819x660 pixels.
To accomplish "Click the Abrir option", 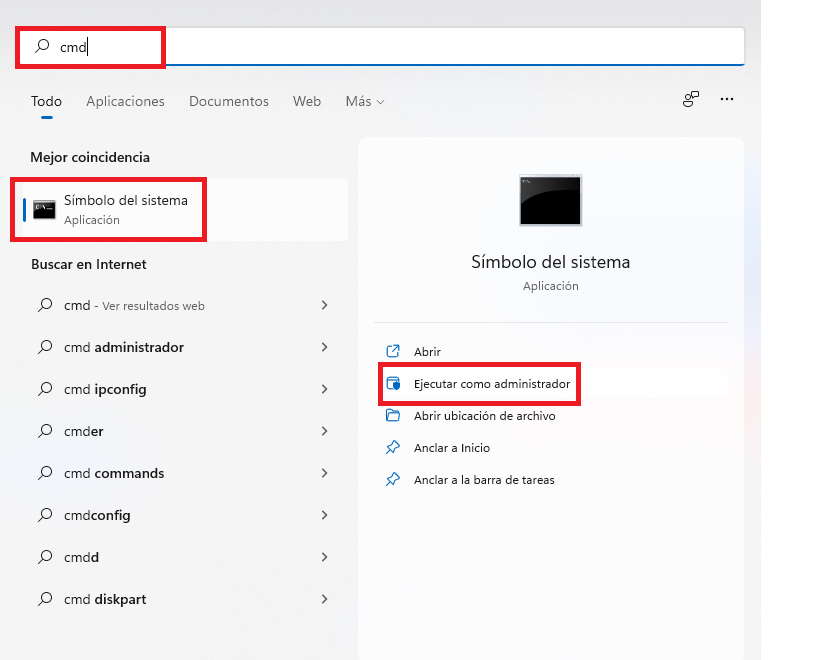I will (x=425, y=351).
